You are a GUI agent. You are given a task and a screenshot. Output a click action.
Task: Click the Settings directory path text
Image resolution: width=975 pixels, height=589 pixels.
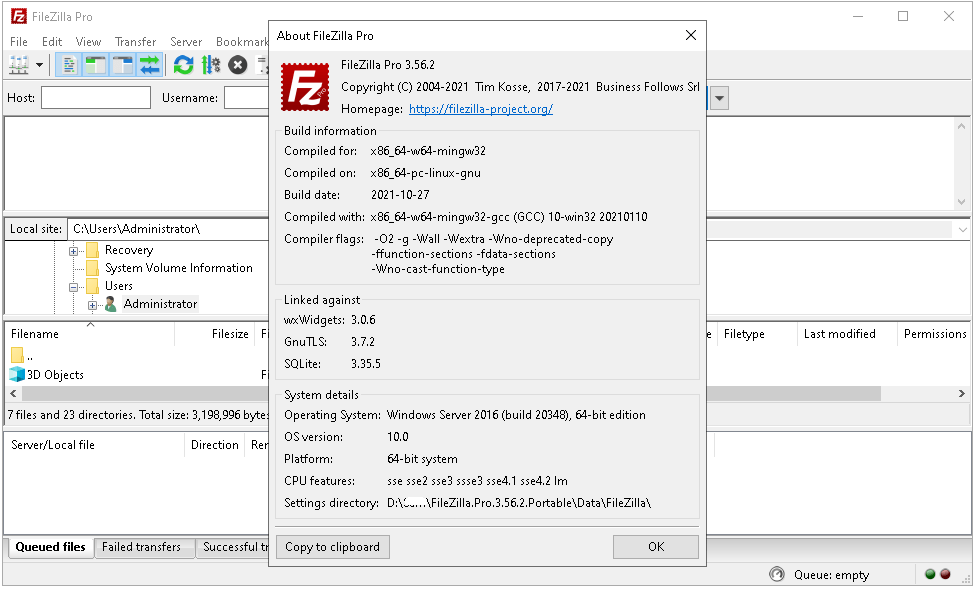click(x=519, y=503)
